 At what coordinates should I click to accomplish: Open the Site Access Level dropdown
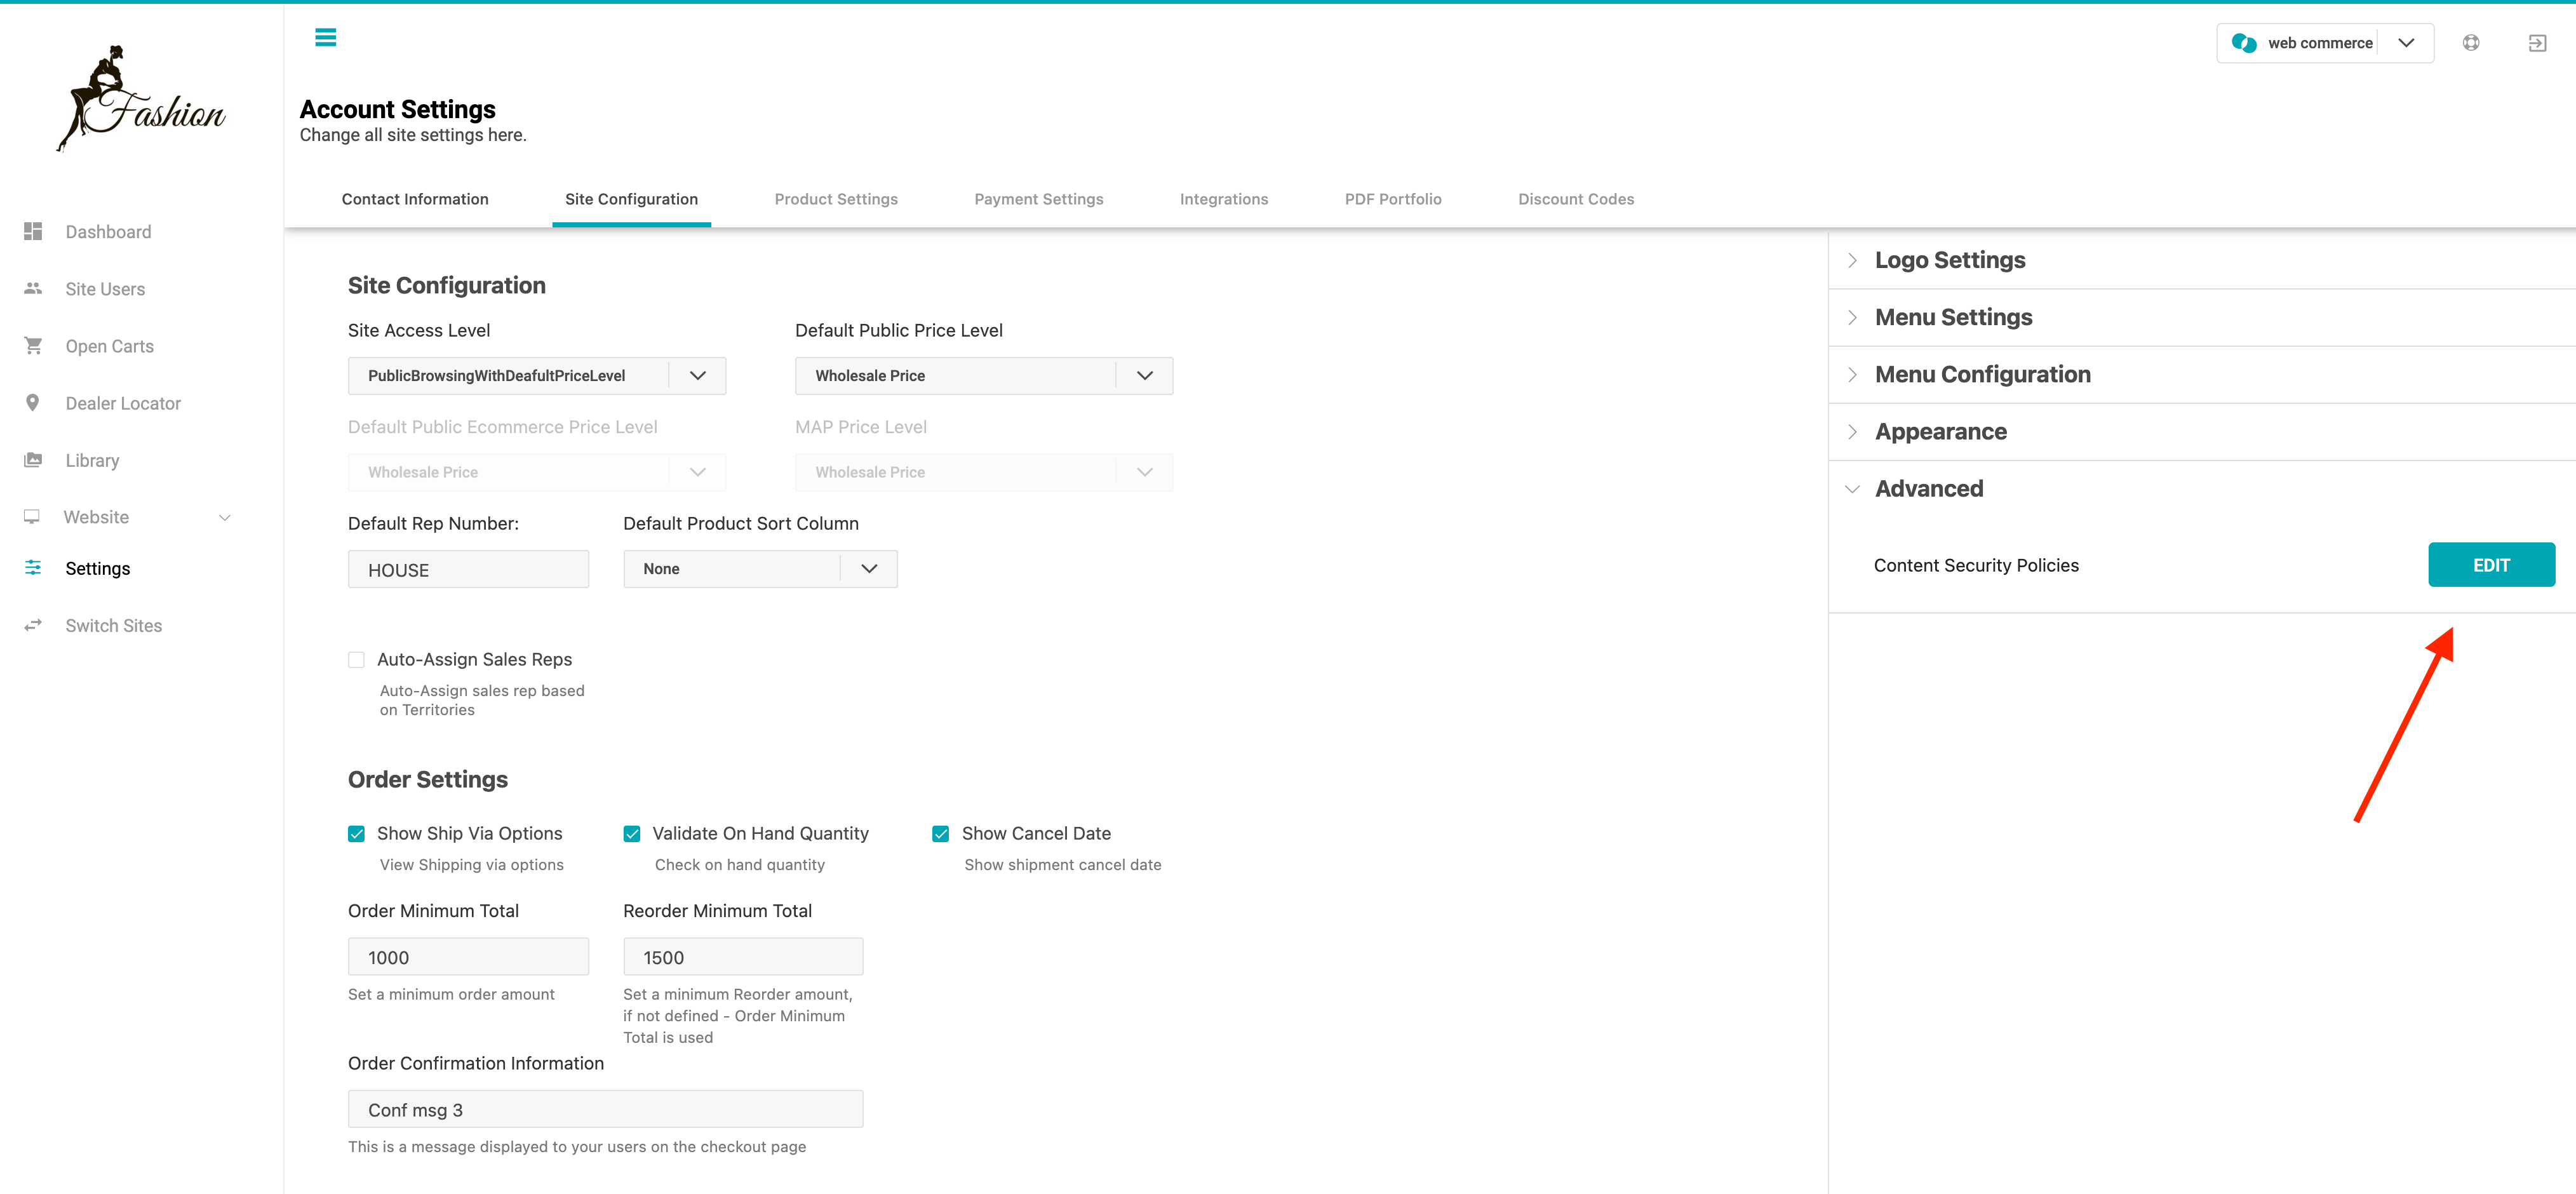click(x=537, y=375)
